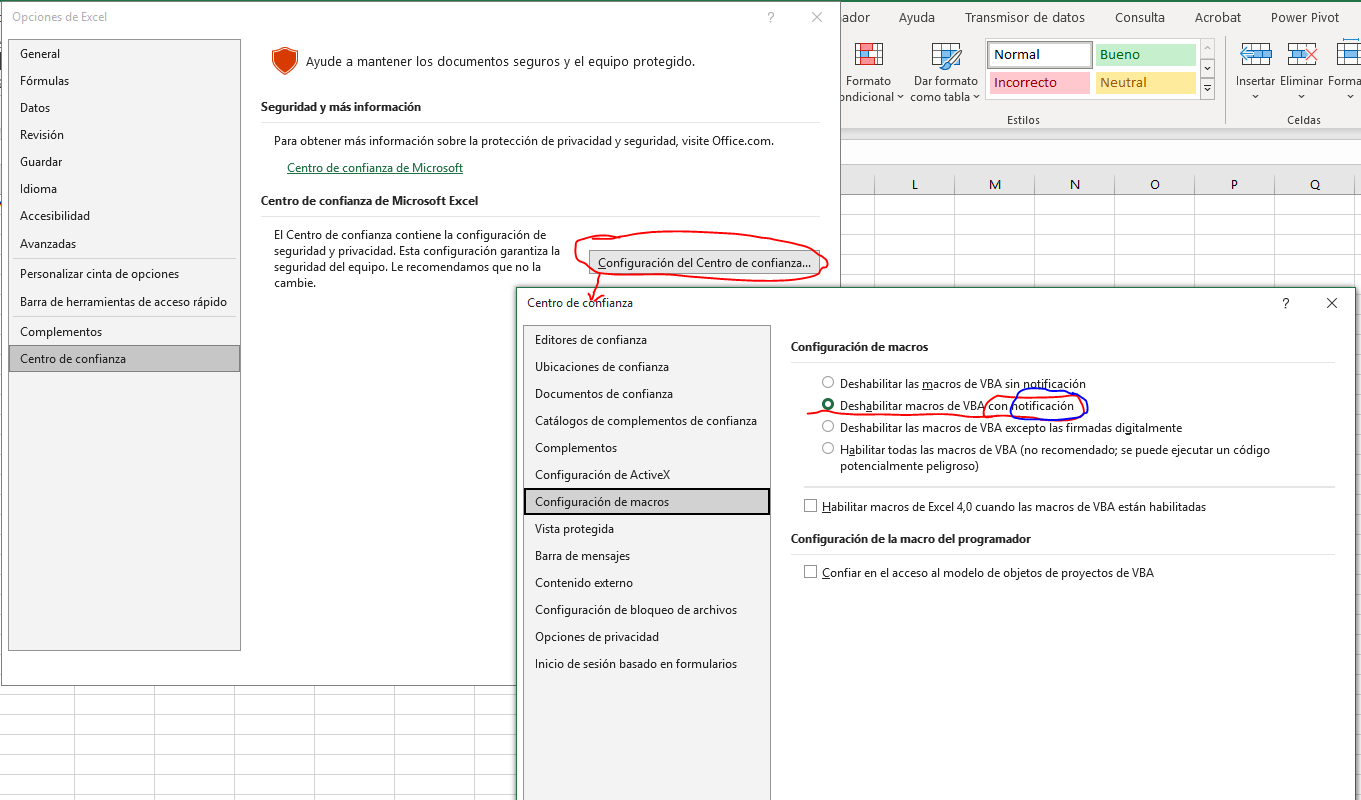The width and height of the screenshot is (1361, 800).
Task: Check Confiar en el acceso al modelo de objetos
Action: pyautogui.click(x=811, y=573)
